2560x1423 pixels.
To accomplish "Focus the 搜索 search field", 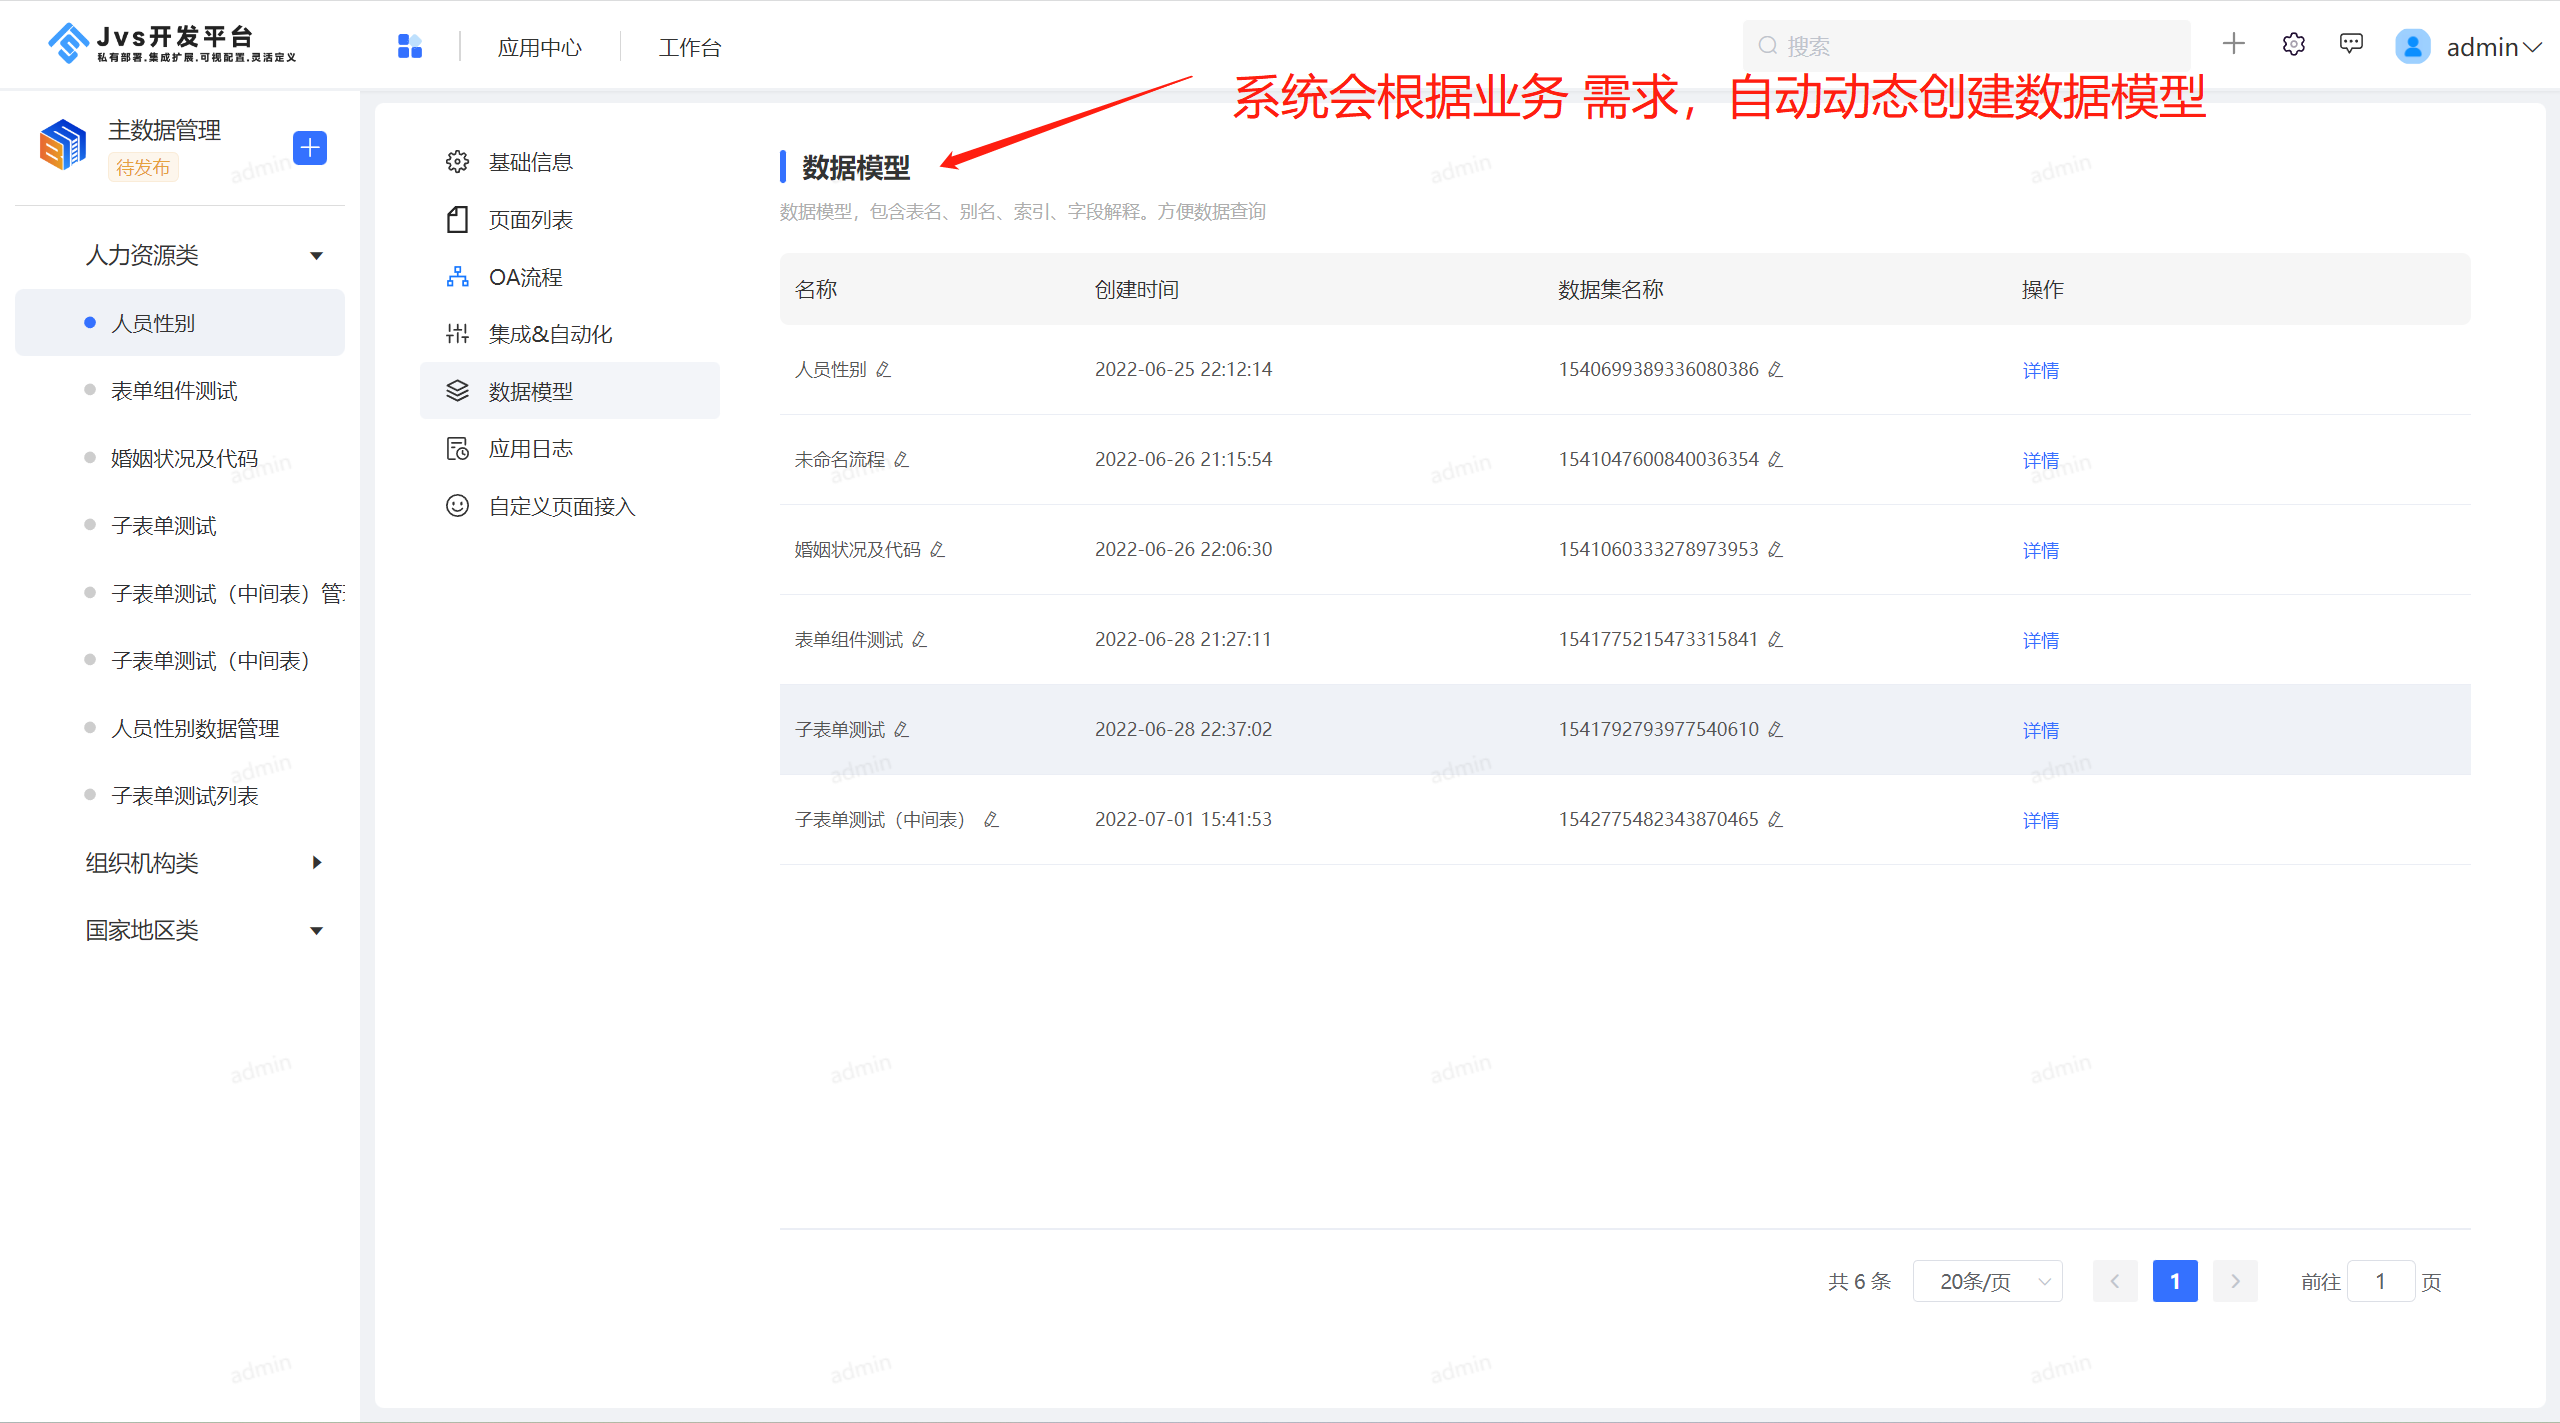I will click(x=1966, y=46).
